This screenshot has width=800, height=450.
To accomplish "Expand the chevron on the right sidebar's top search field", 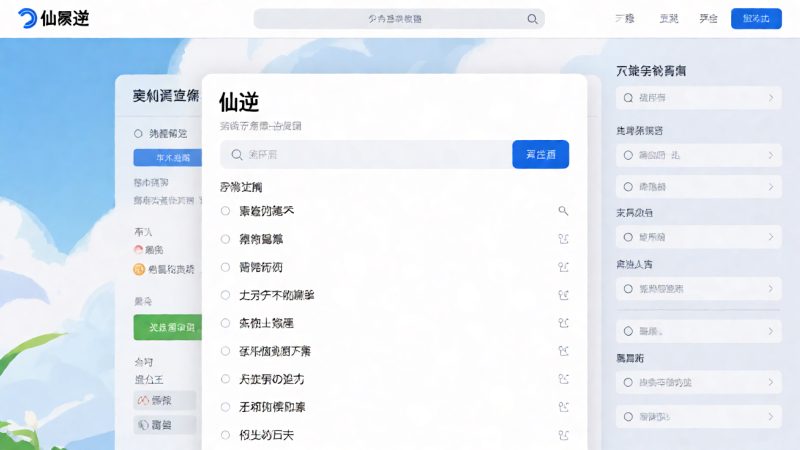I will point(771,98).
